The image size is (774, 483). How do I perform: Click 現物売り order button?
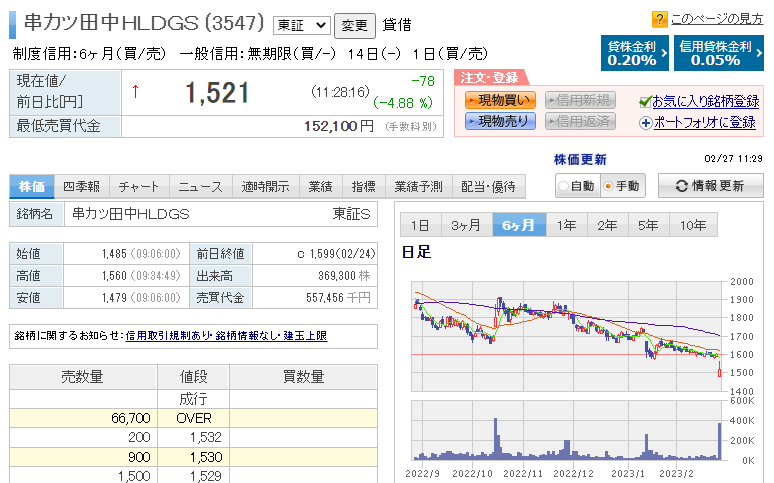point(500,121)
